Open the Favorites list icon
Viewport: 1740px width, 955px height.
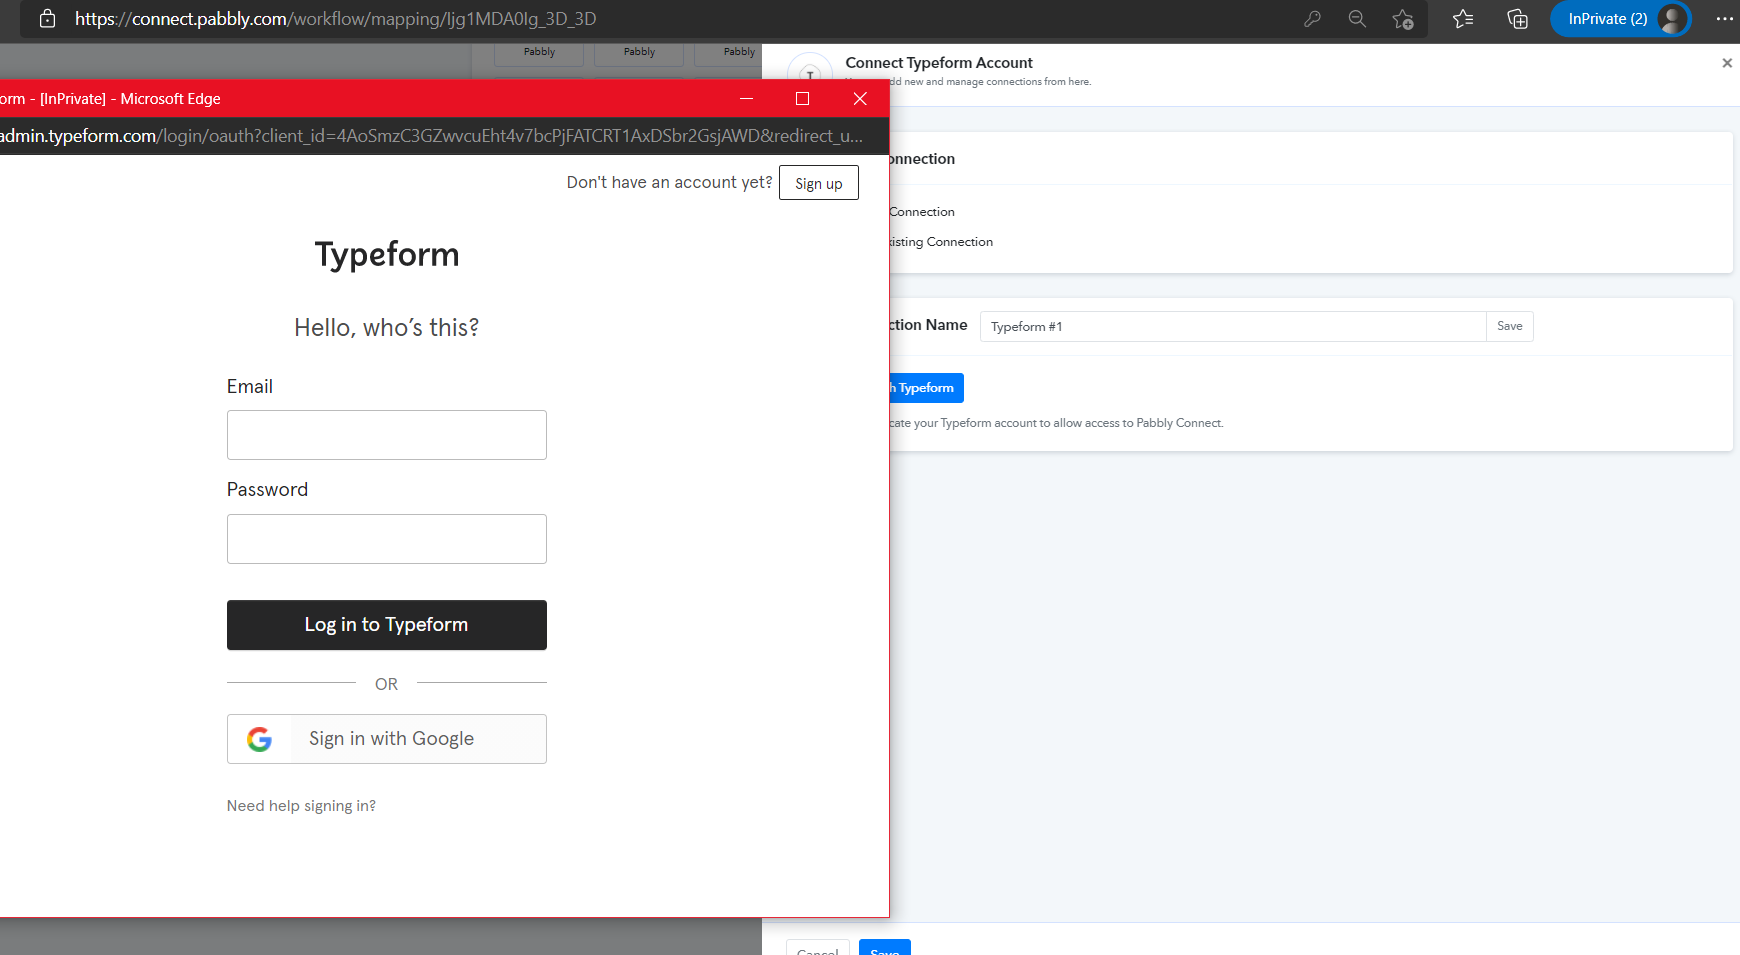click(x=1463, y=19)
